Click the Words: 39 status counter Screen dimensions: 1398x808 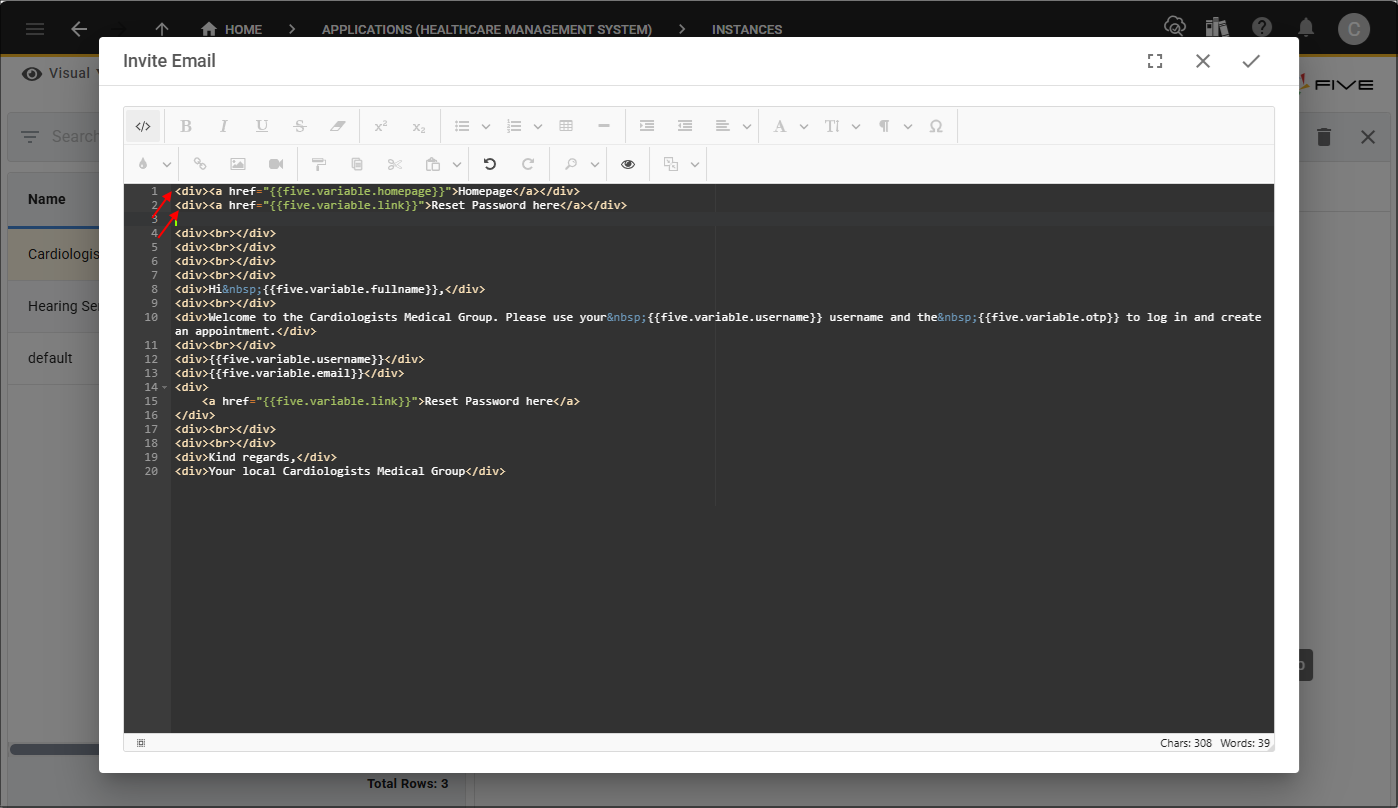[1245, 743]
